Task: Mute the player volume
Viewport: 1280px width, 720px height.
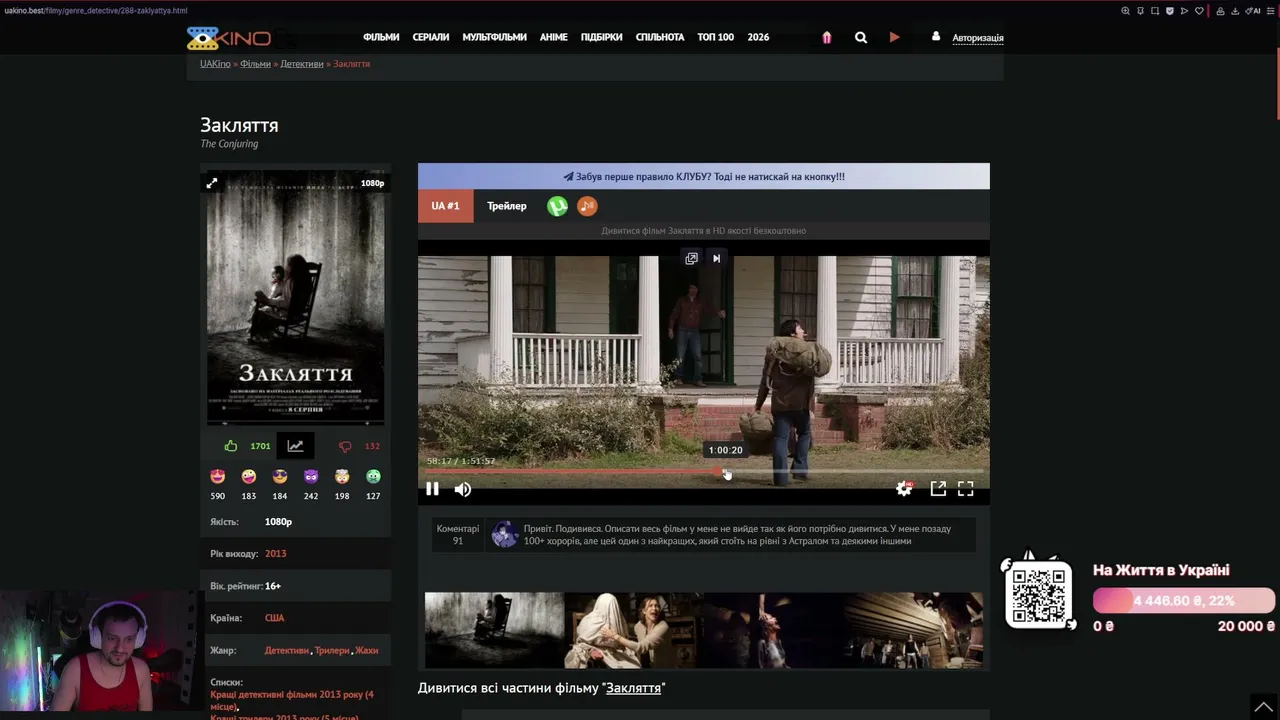Action: click(x=463, y=489)
